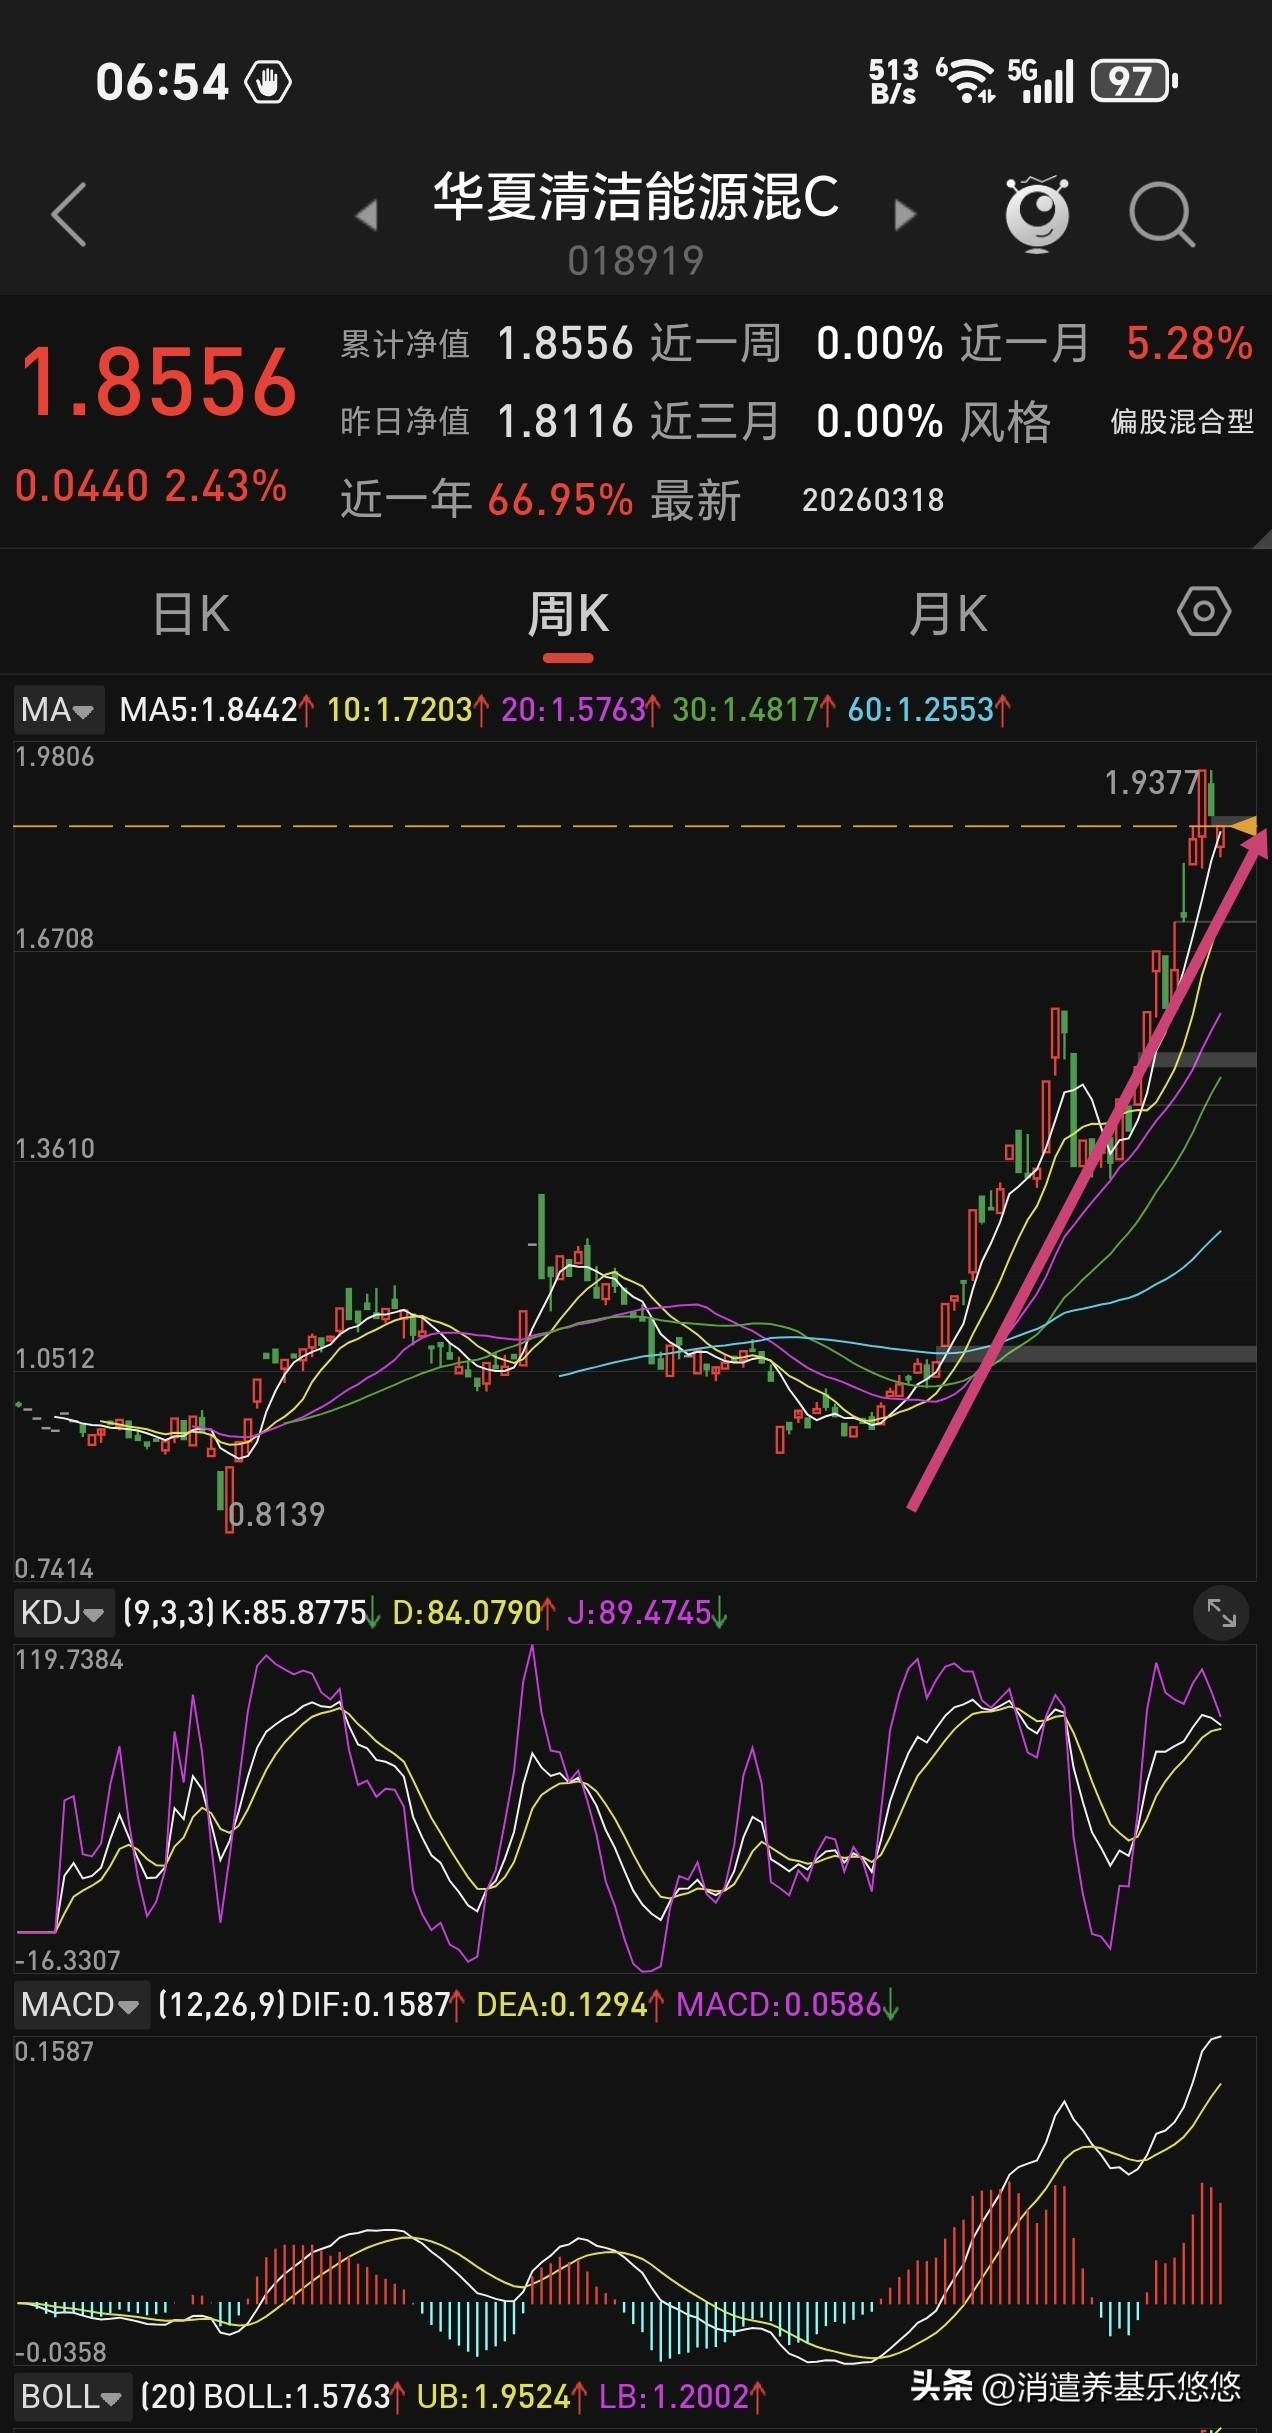Tap the fund title 华夏清洁能源混C

click(x=636, y=196)
